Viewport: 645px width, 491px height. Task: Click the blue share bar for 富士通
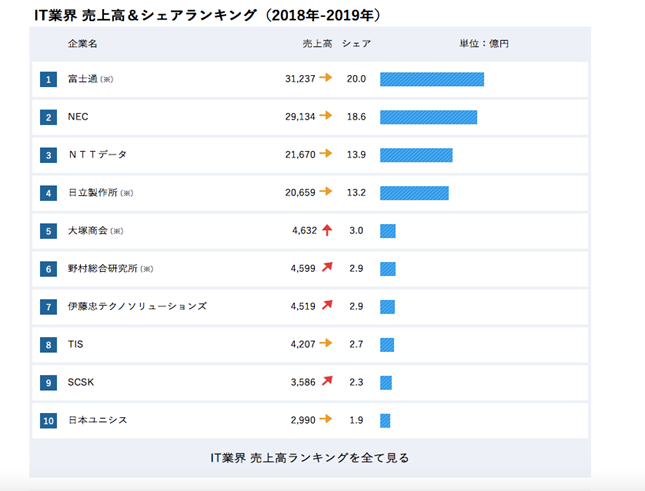pyautogui.click(x=431, y=79)
